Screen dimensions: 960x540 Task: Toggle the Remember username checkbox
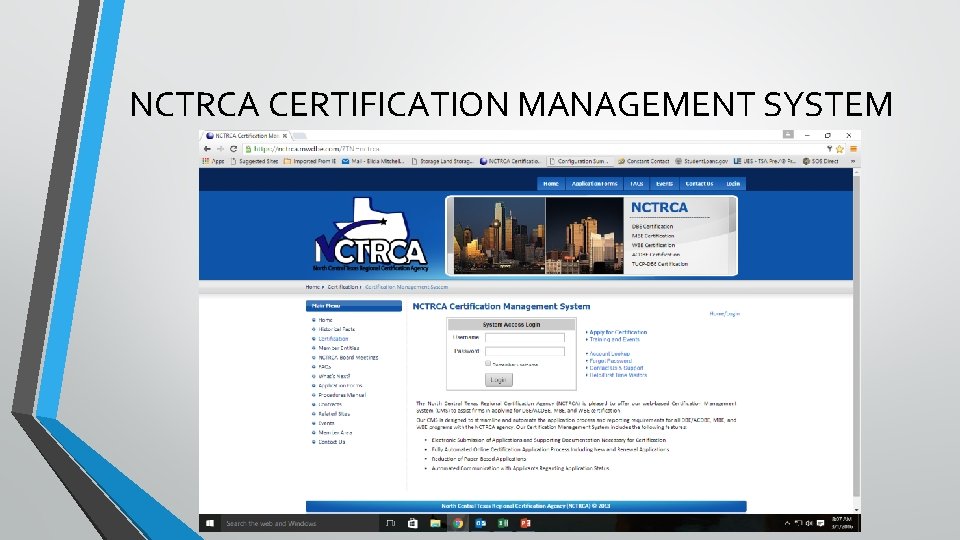(x=488, y=364)
